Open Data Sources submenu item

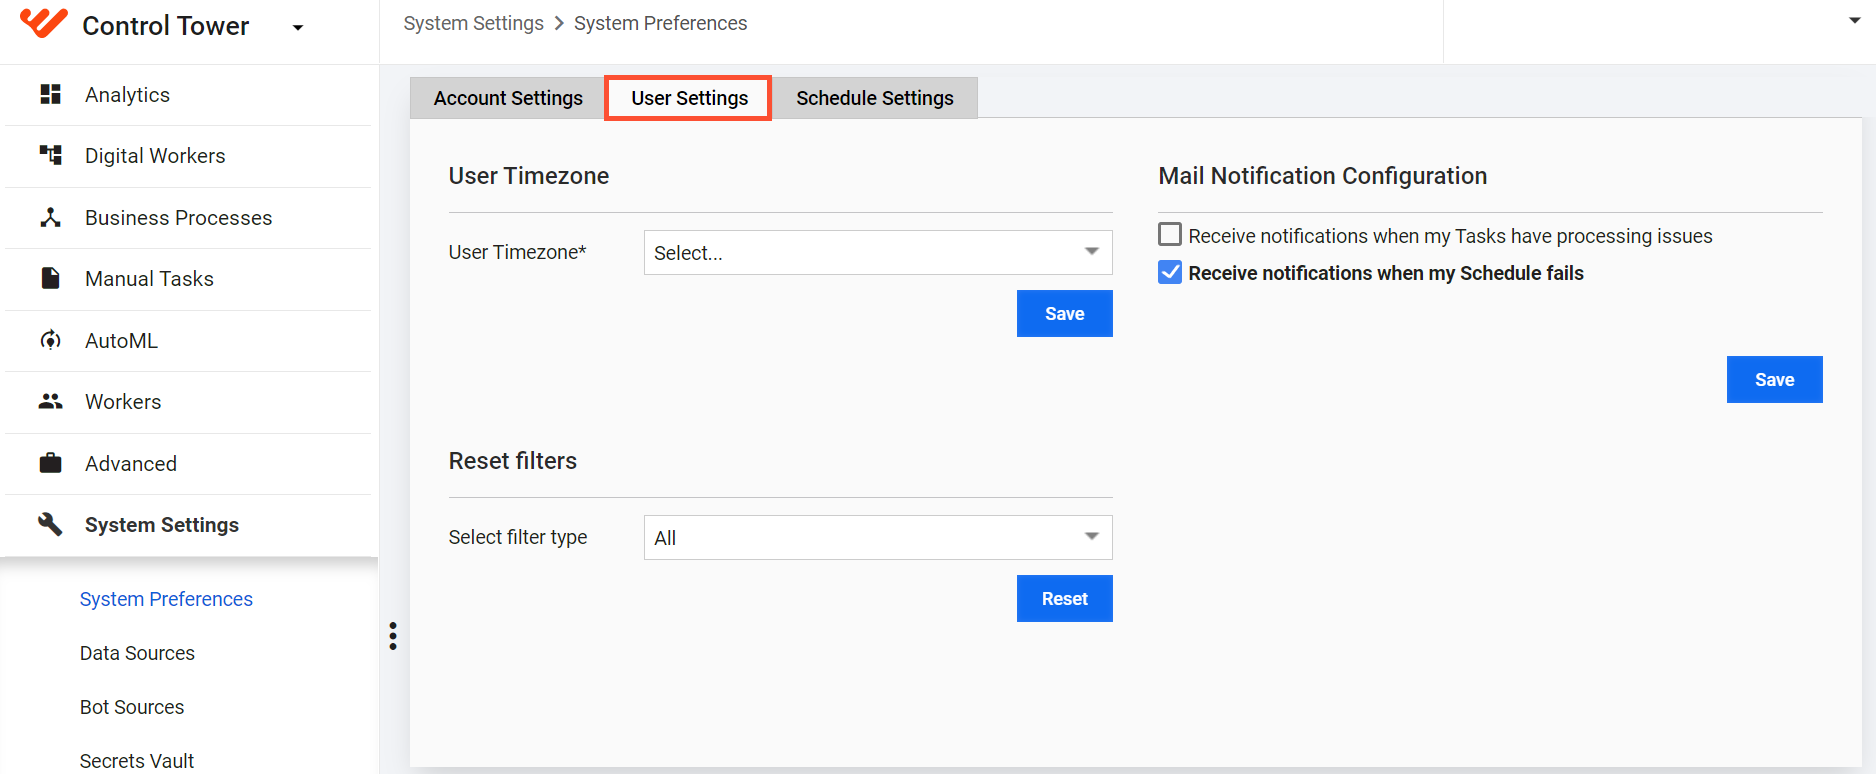(137, 653)
